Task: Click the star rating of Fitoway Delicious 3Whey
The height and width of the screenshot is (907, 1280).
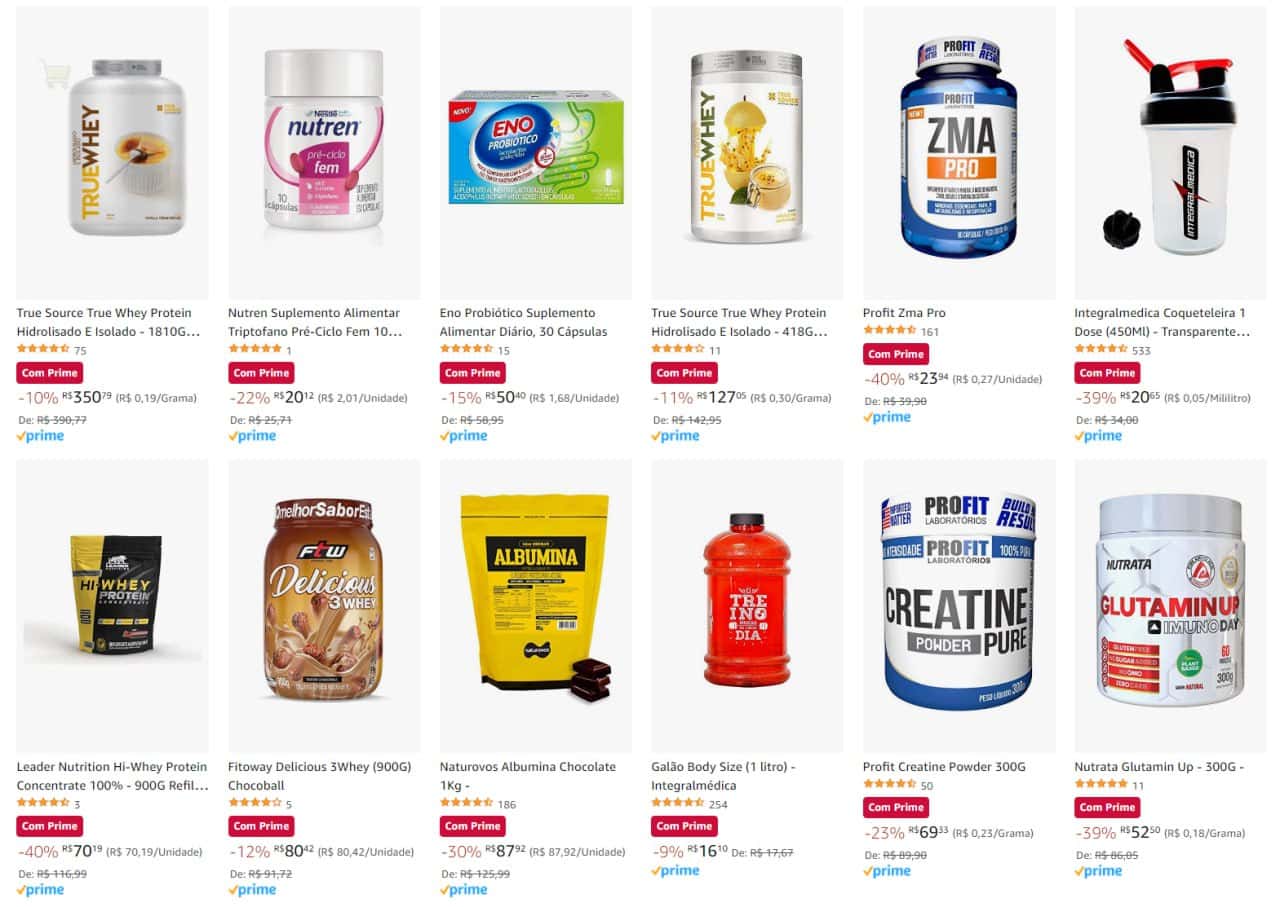Action: pos(254,803)
